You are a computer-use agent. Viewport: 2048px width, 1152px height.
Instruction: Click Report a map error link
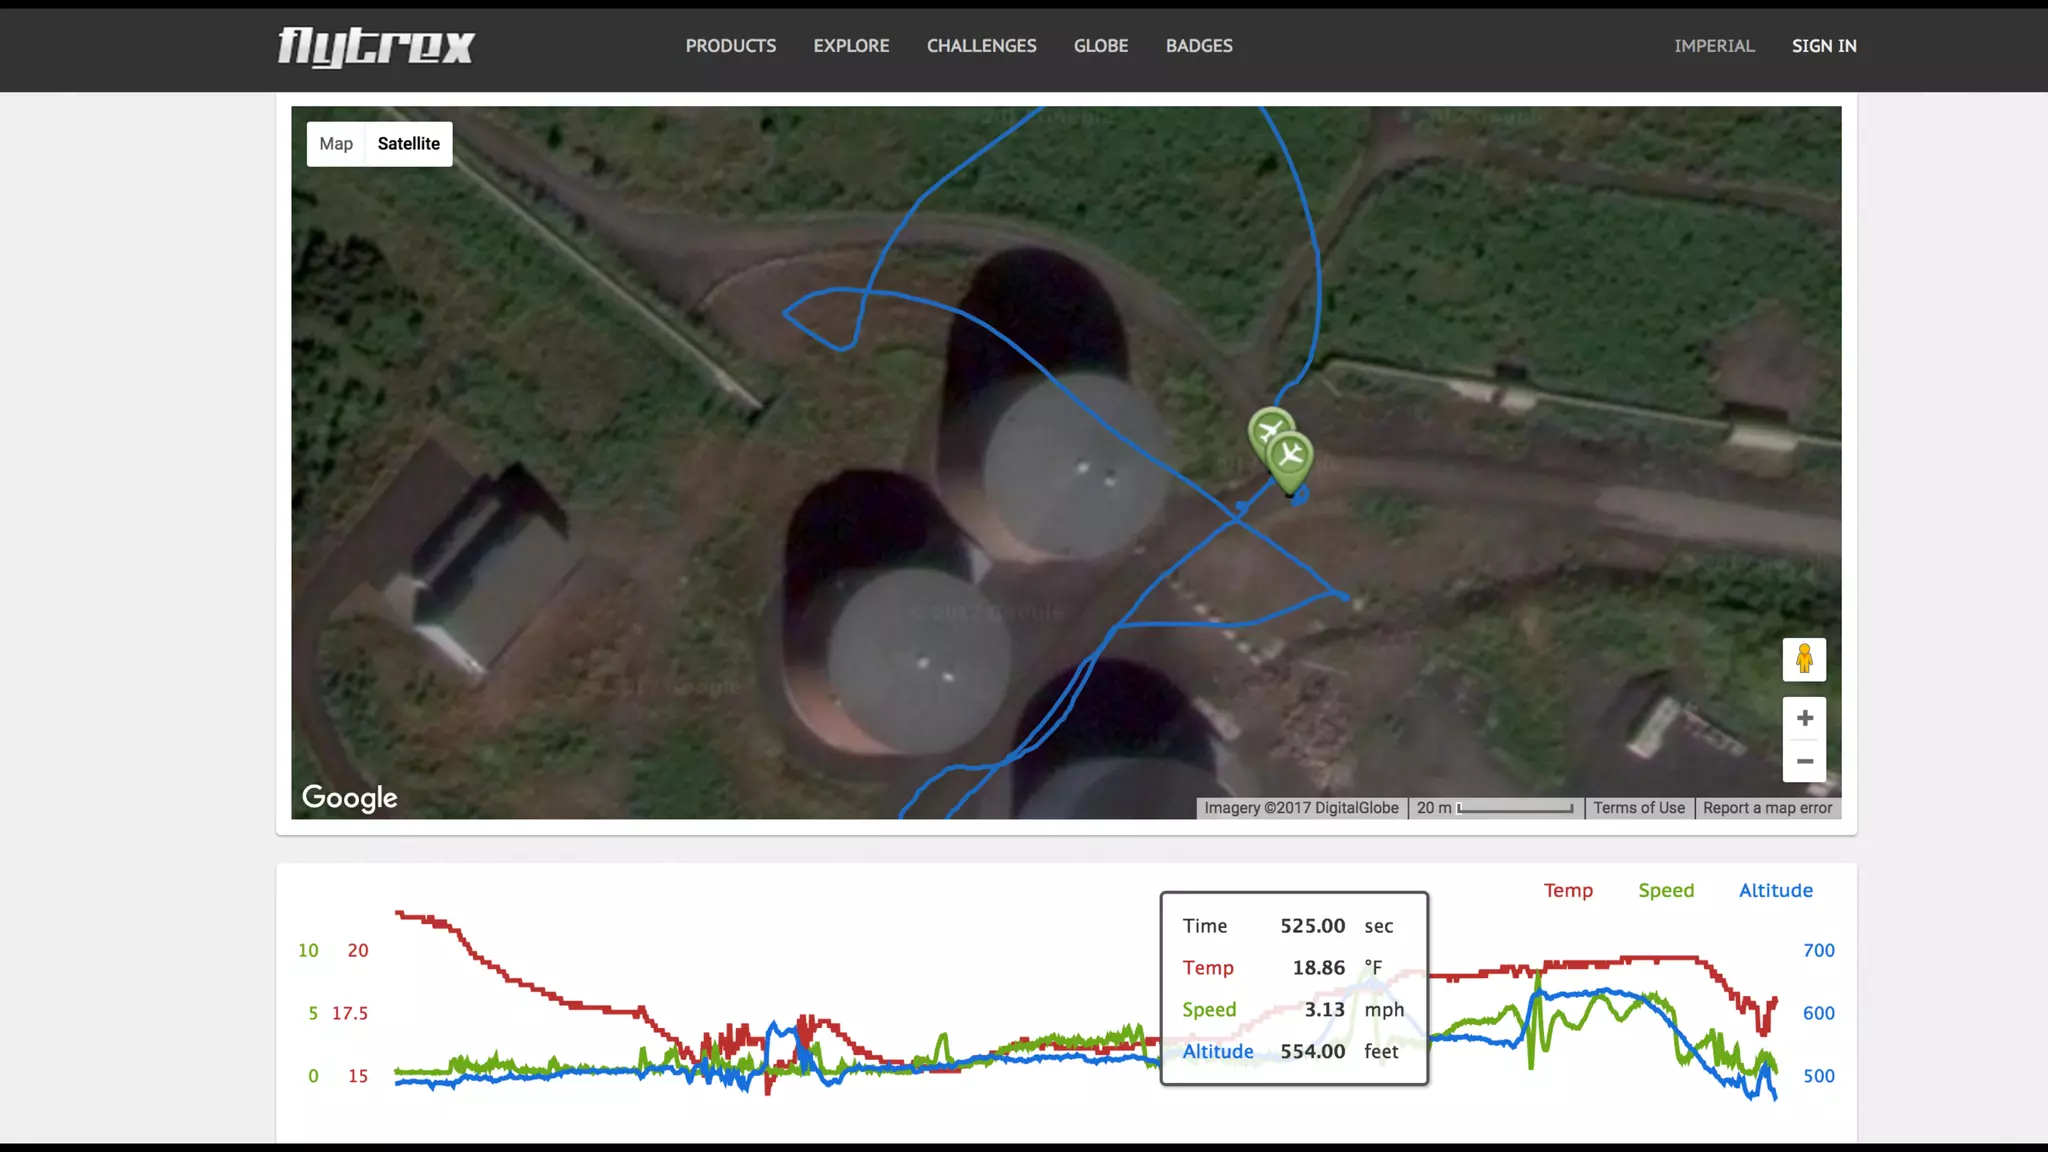pos(1767,808)
